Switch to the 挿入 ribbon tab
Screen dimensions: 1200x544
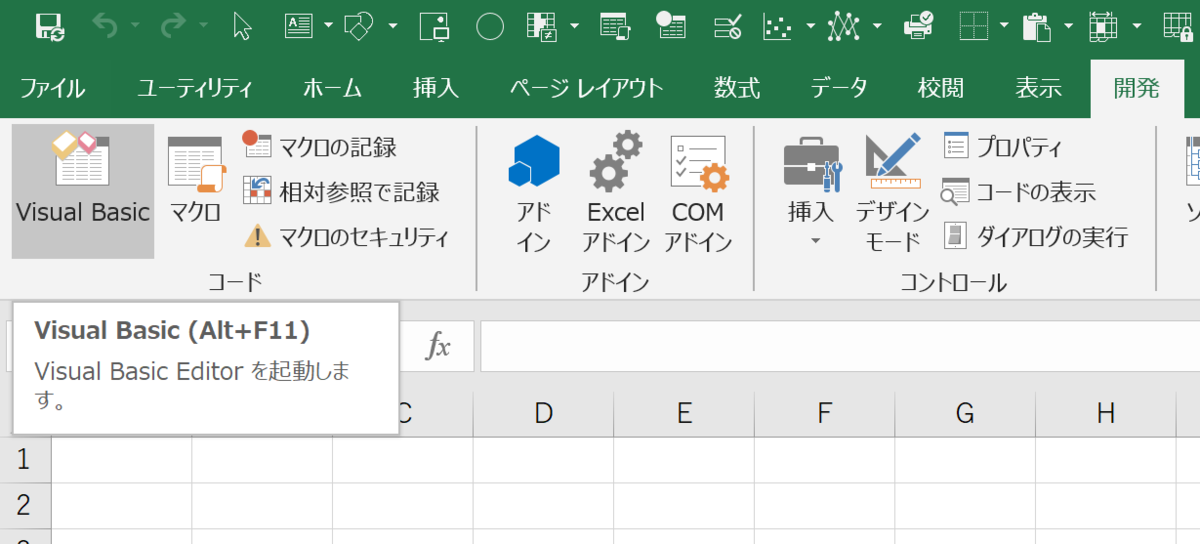click(x=436, y=88)
